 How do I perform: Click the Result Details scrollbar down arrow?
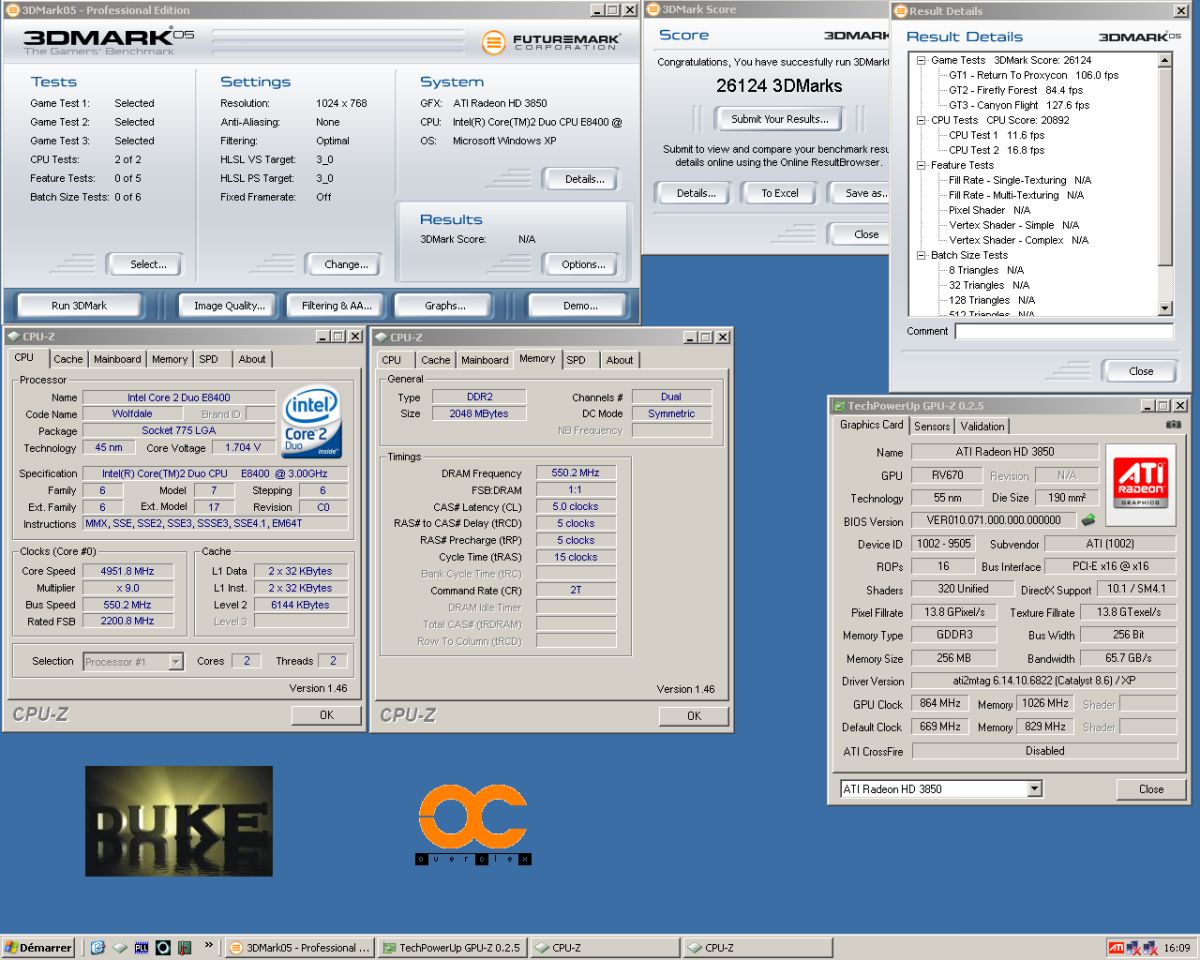click(x=1165, y=308)
